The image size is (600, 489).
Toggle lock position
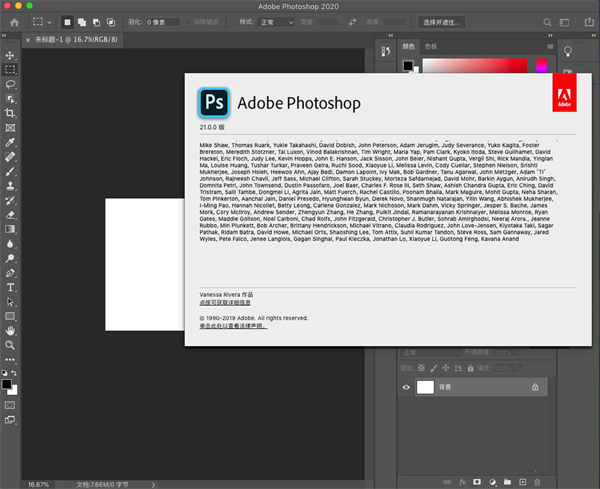446,368
